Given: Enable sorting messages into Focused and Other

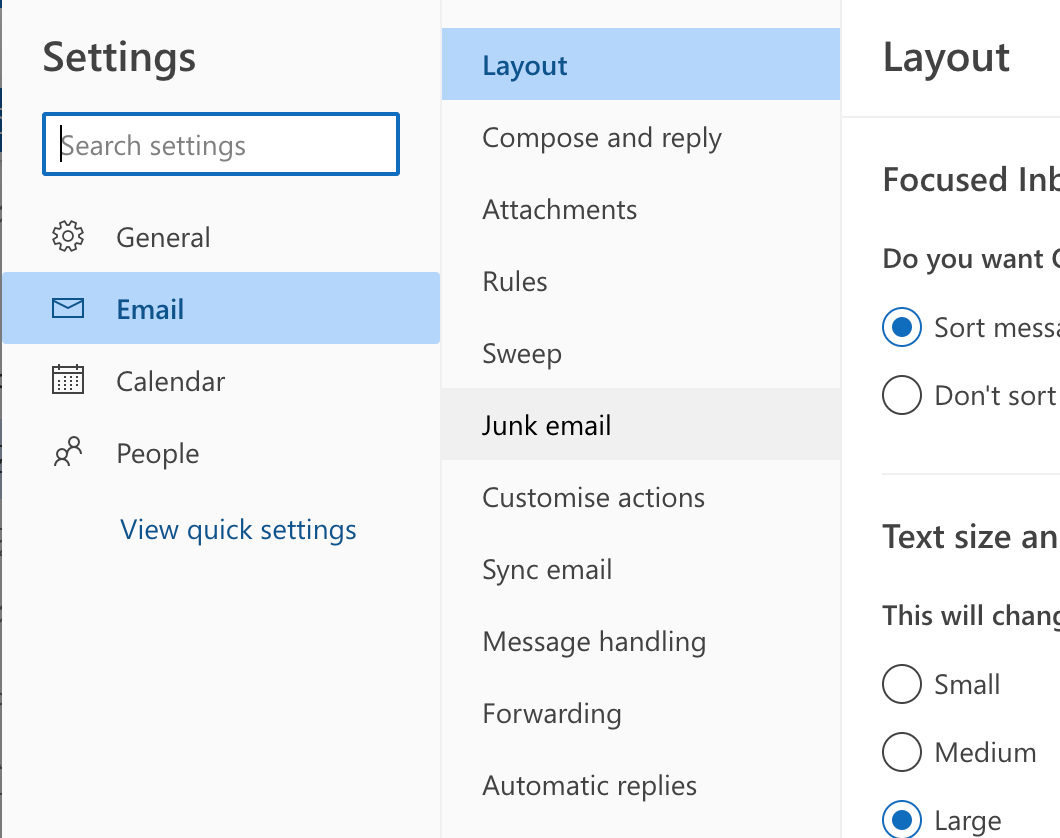Looking at the screenshot, I should point(902,327).
